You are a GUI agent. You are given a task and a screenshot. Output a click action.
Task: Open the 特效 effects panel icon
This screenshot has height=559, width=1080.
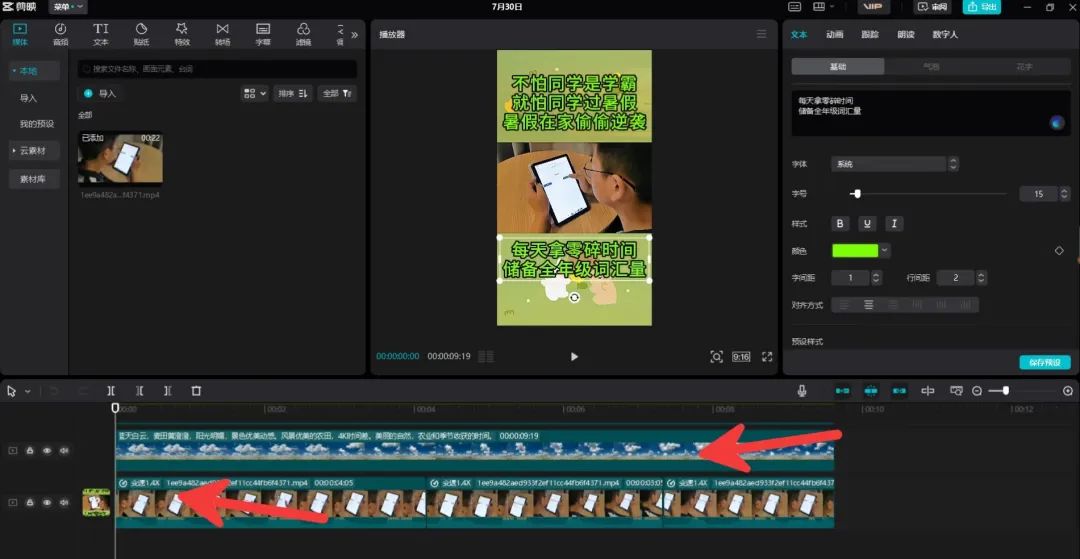click(x=181, y=34)
